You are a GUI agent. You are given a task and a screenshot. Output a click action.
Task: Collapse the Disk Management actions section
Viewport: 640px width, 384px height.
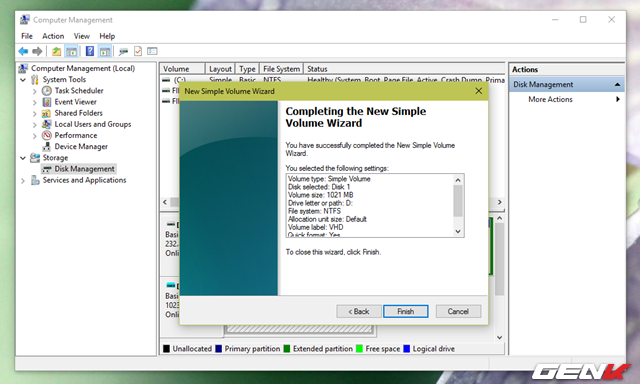coord(617,84)
